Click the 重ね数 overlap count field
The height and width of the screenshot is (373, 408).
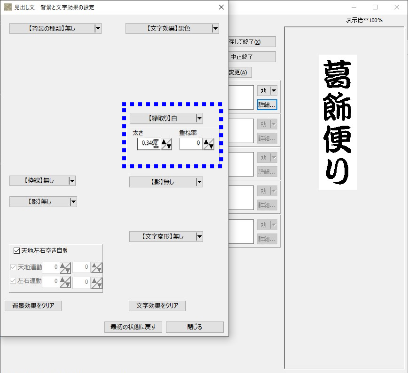[x=191, y=144]
